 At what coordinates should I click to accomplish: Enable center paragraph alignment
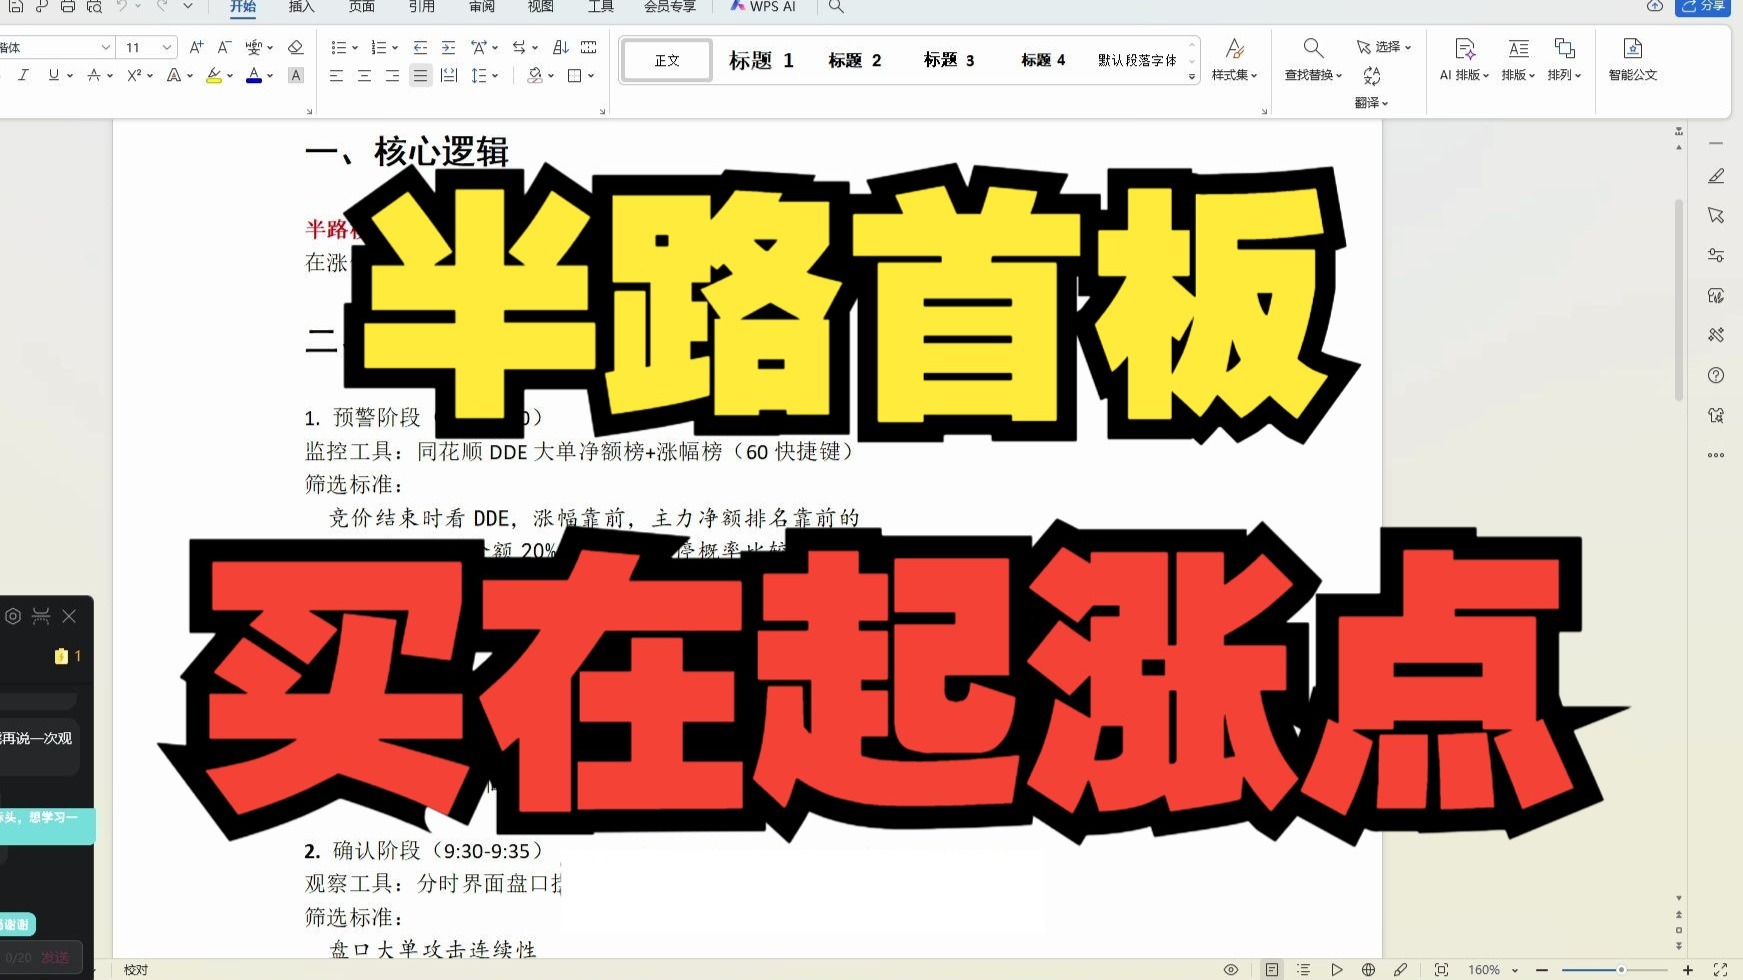364,75
